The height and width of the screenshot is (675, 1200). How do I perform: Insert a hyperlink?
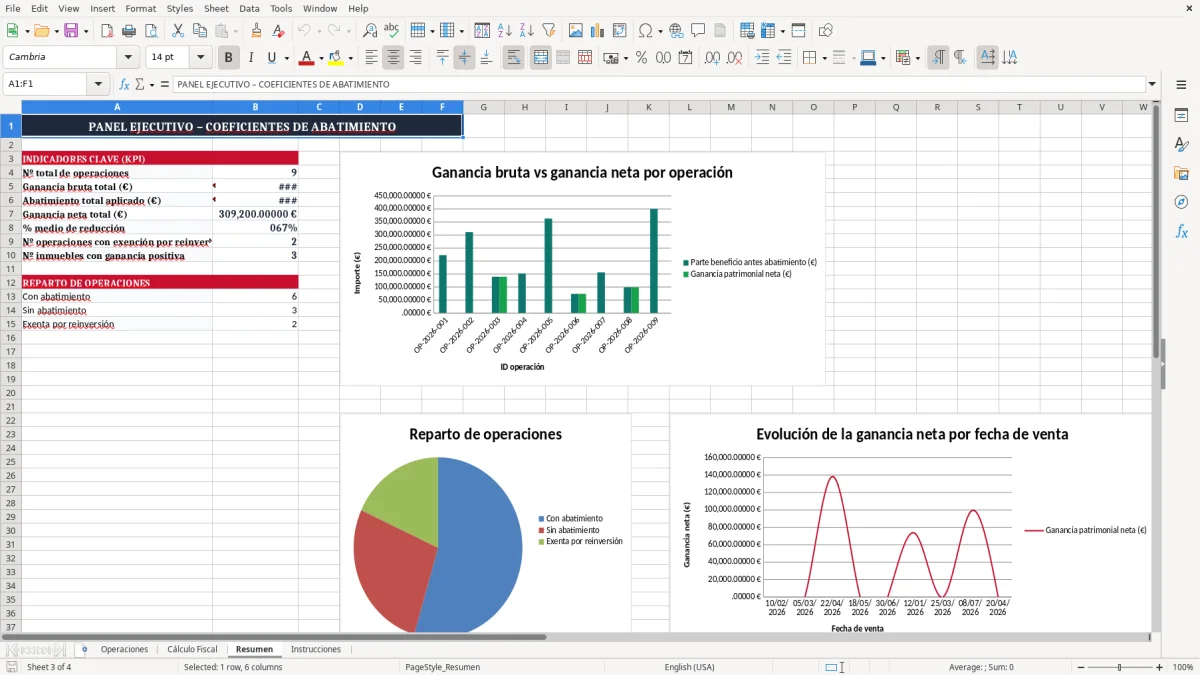click(x=676, y=31)
